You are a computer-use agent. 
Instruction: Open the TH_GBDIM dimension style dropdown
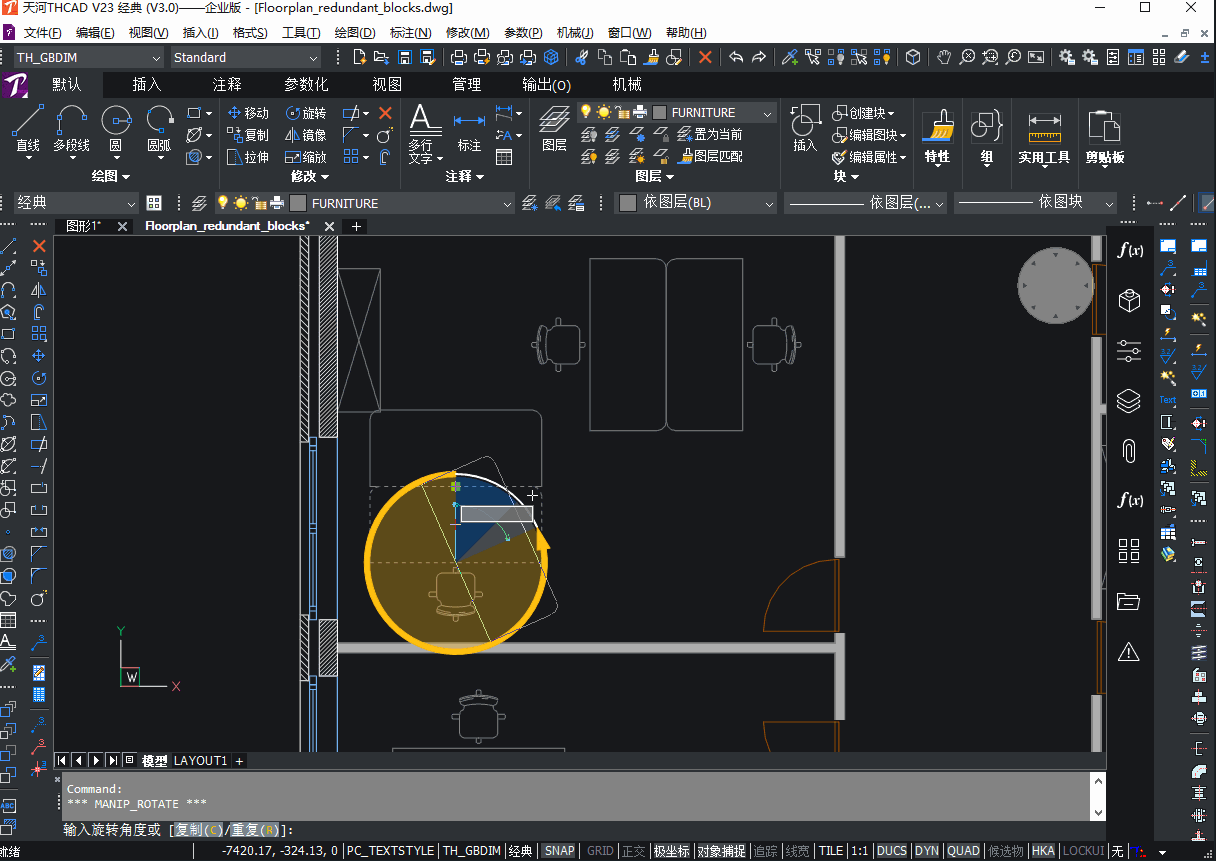(88, 58)
